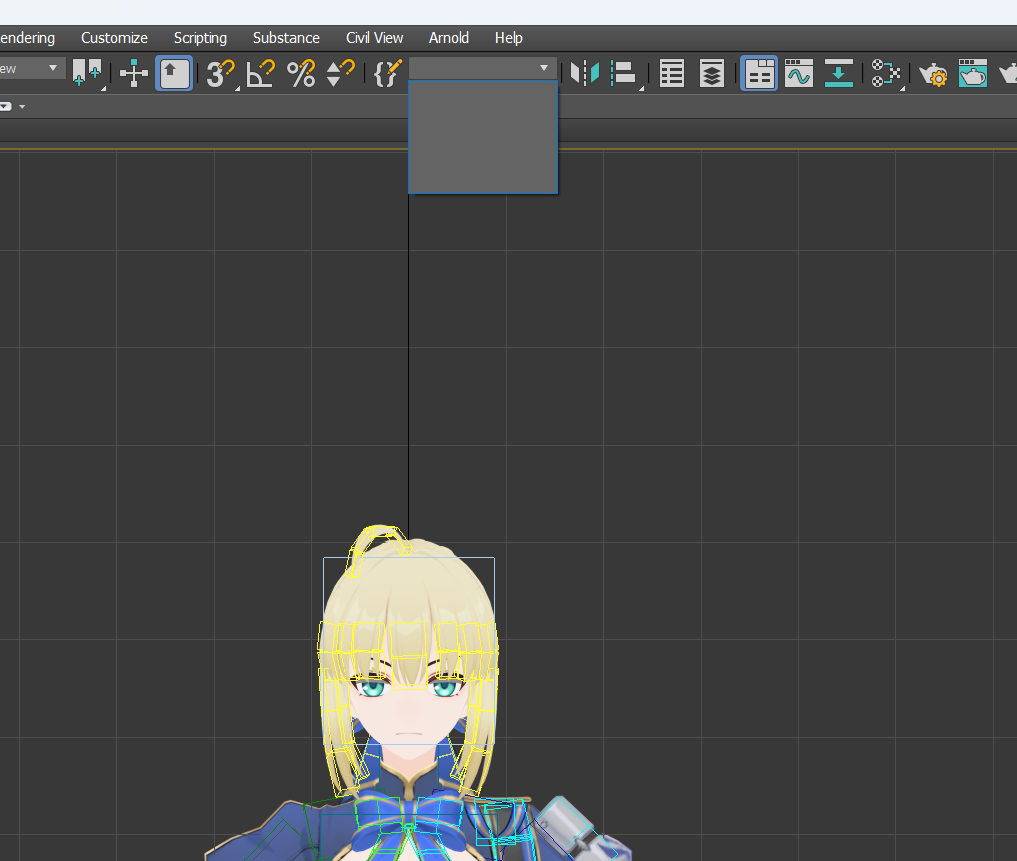Click the Mirror tool icon
Screen dimensions: 1017x861
tap(584, 73)
